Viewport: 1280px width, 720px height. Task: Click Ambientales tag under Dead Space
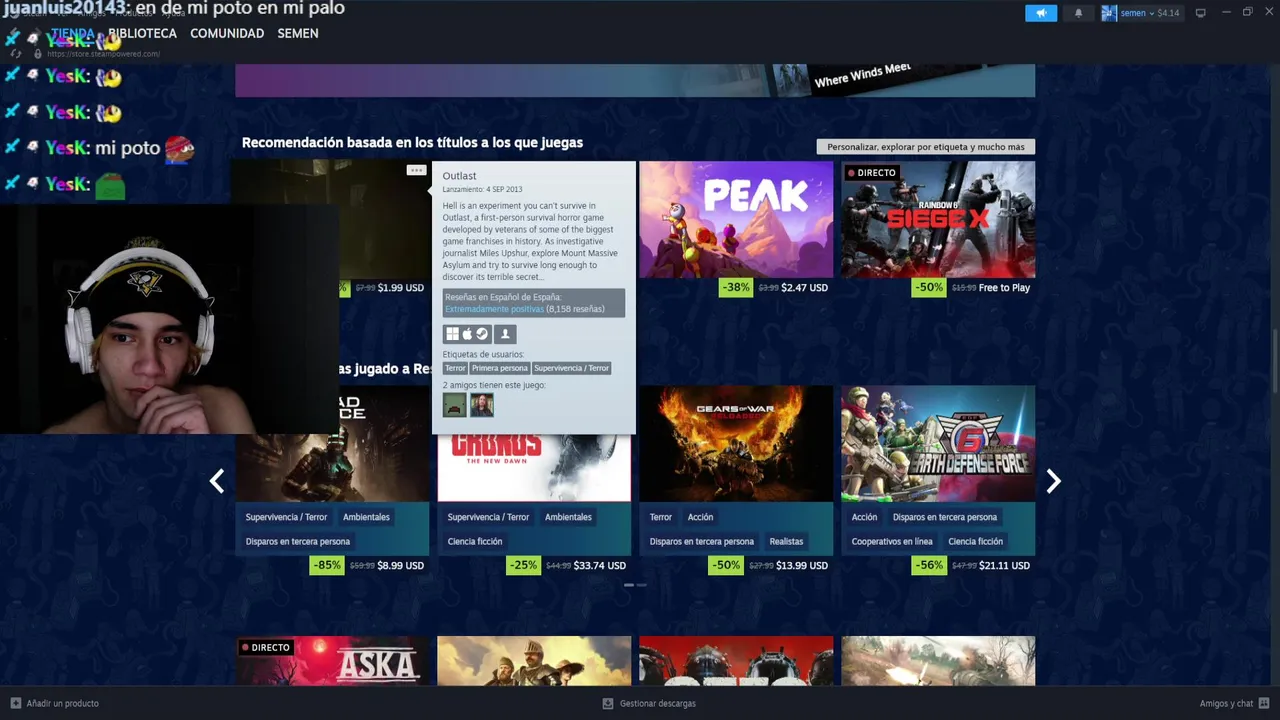pyautogui.click(x=366, y=517)
